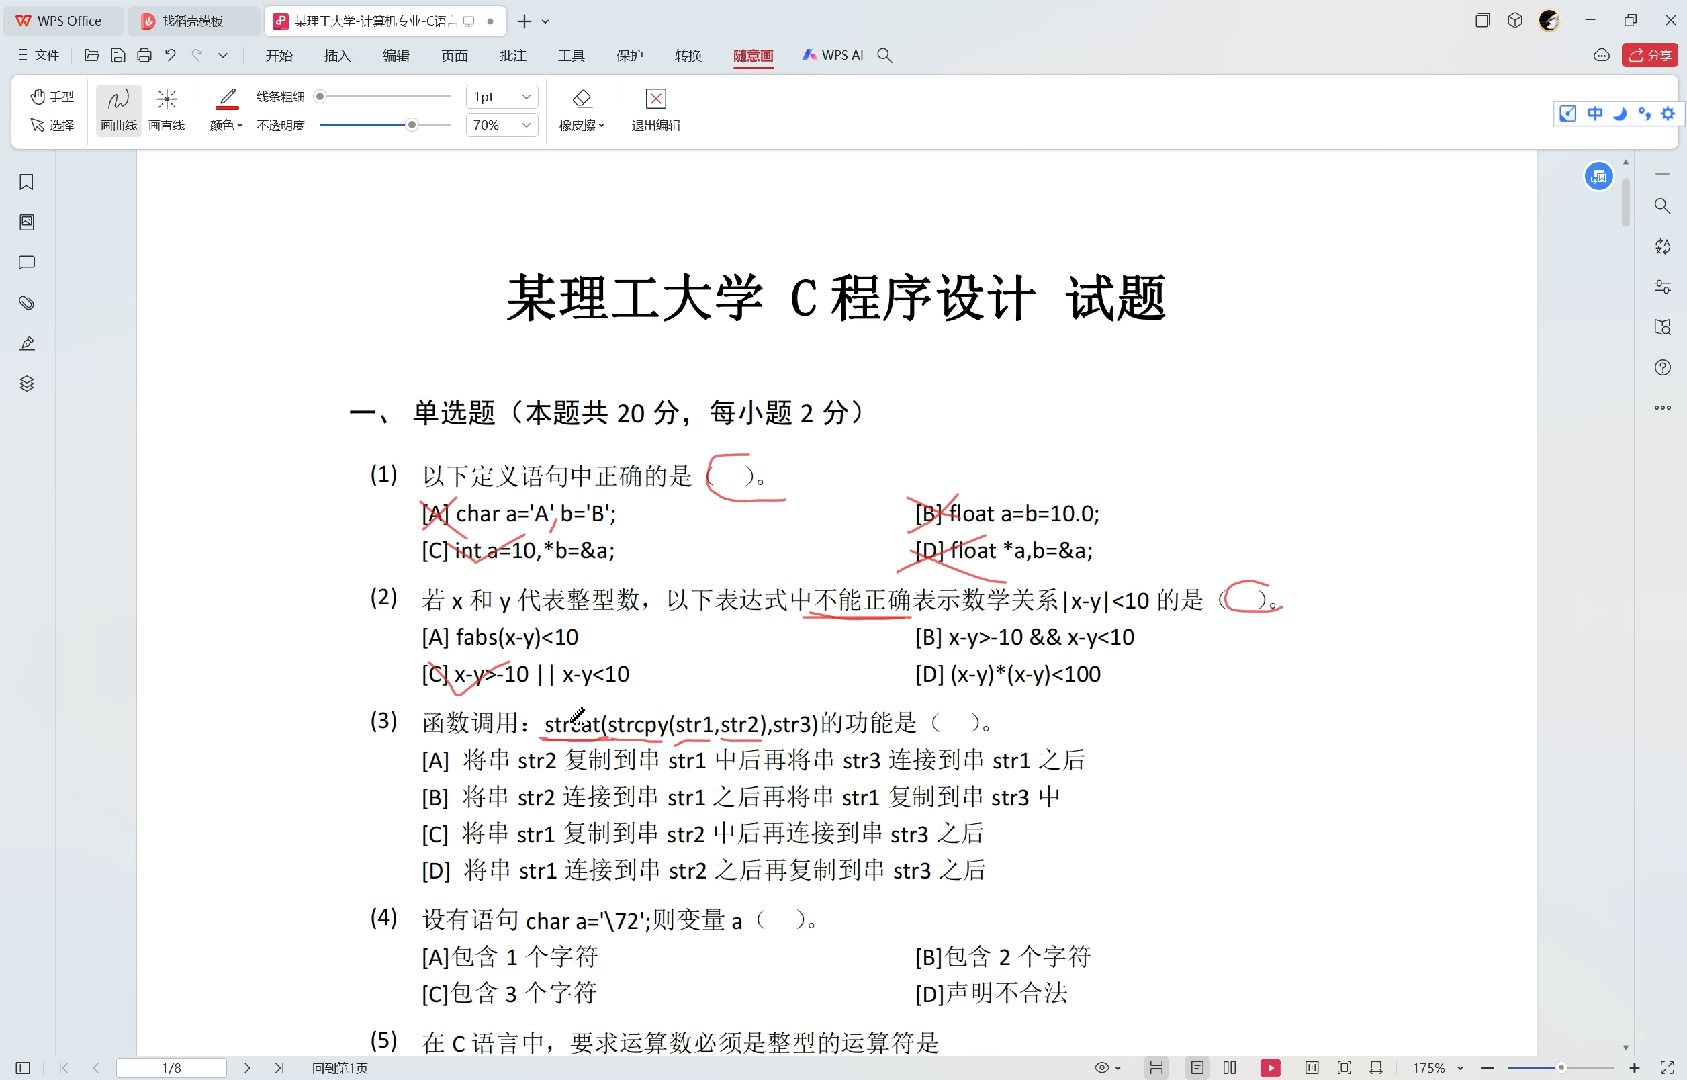Image resolution: width=1687 pixels, height=1080 pixels.
Task: Undo the last action
Action: coord(170,55)
